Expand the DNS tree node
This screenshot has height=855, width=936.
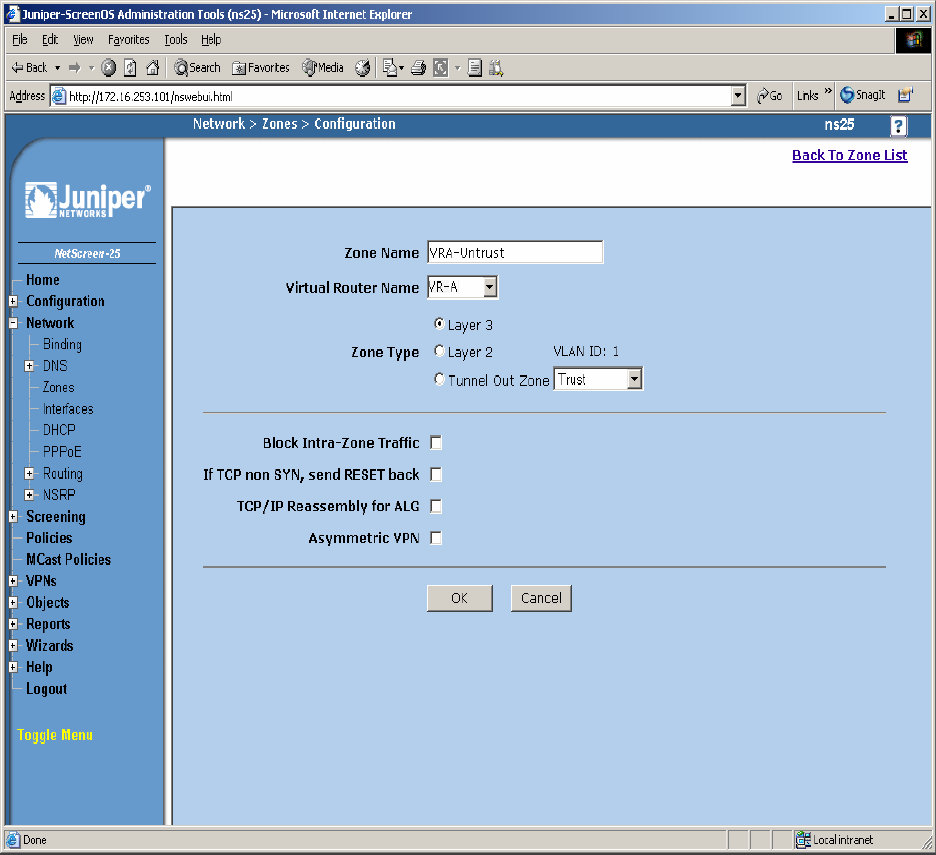pos(29,366)
